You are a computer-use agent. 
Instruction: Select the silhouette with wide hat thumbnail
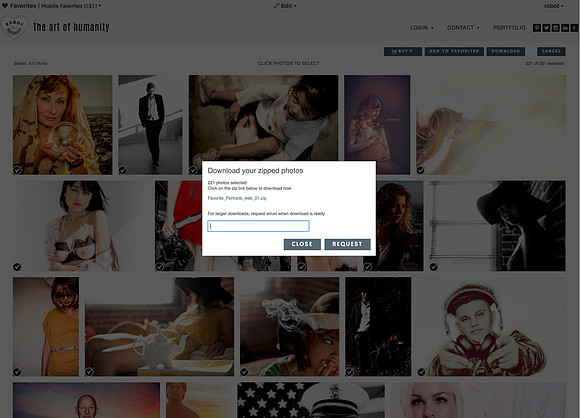coord(498,226)
